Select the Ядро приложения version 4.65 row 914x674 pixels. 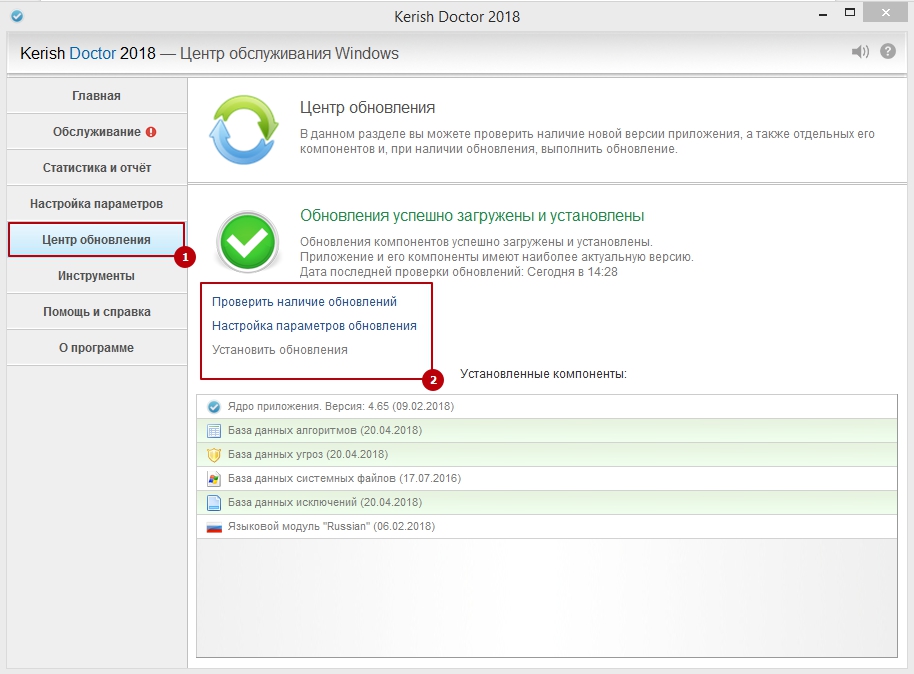coord(547,406)
